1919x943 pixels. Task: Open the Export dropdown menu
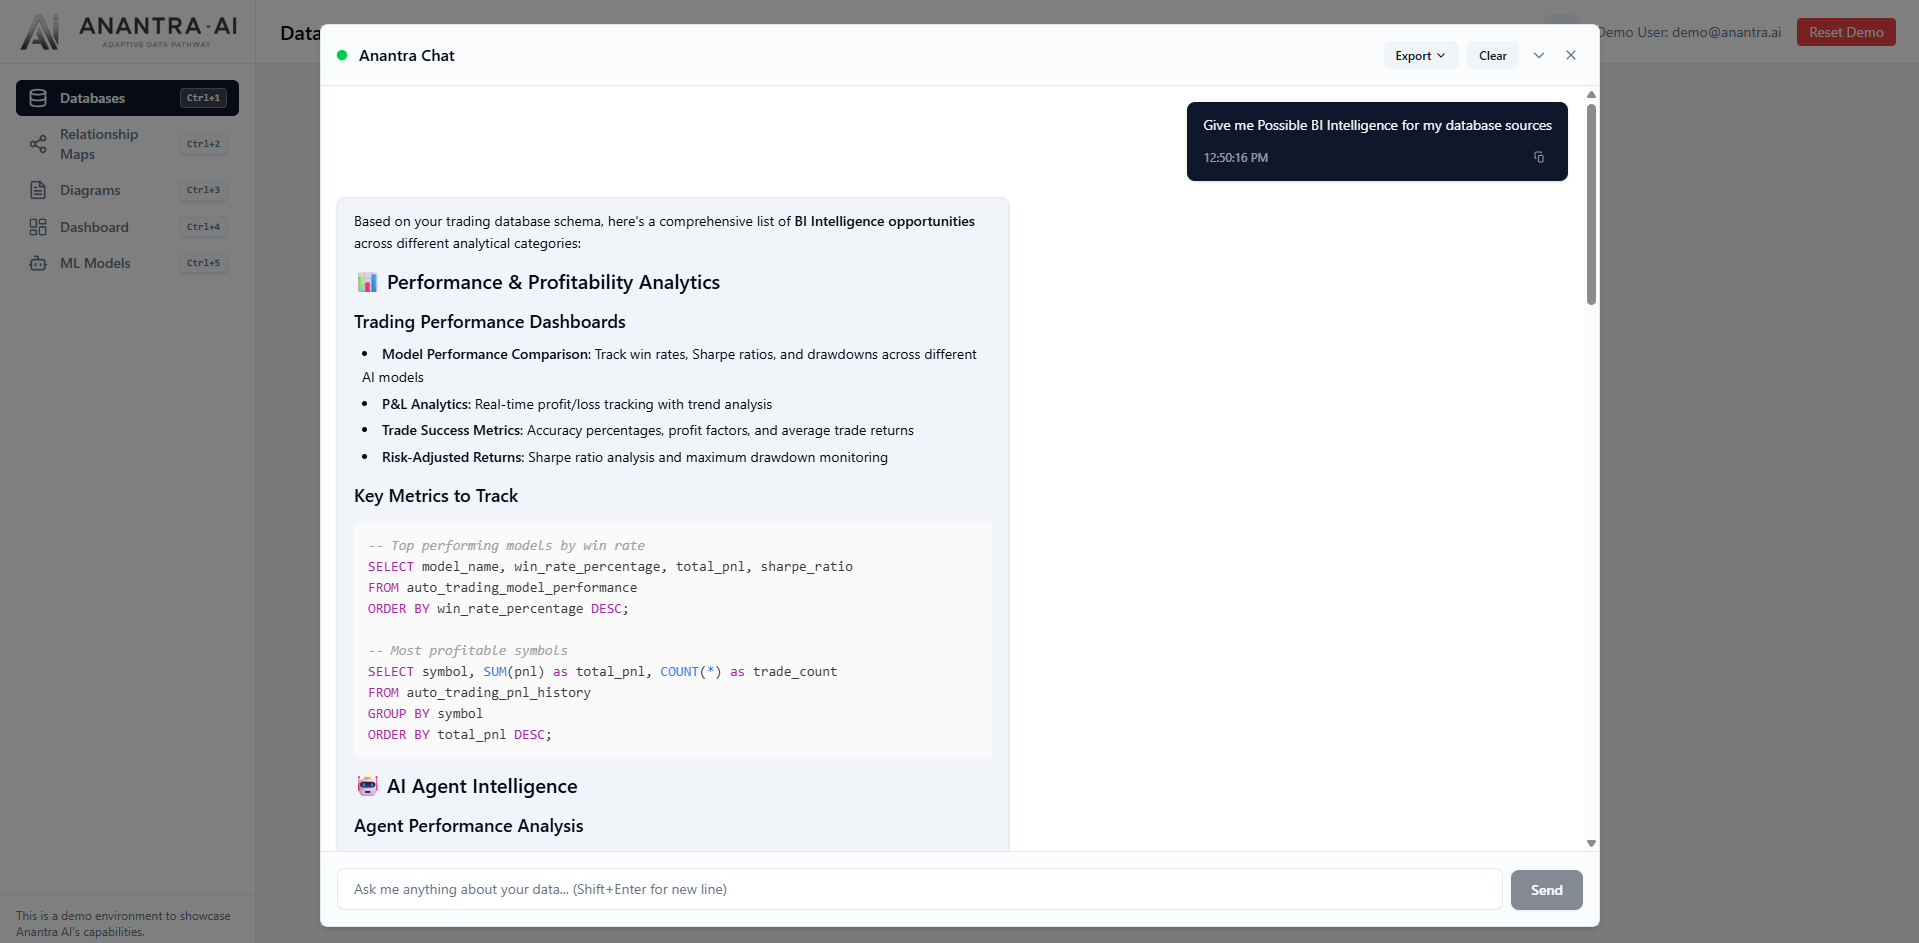tap(1419, 55)
